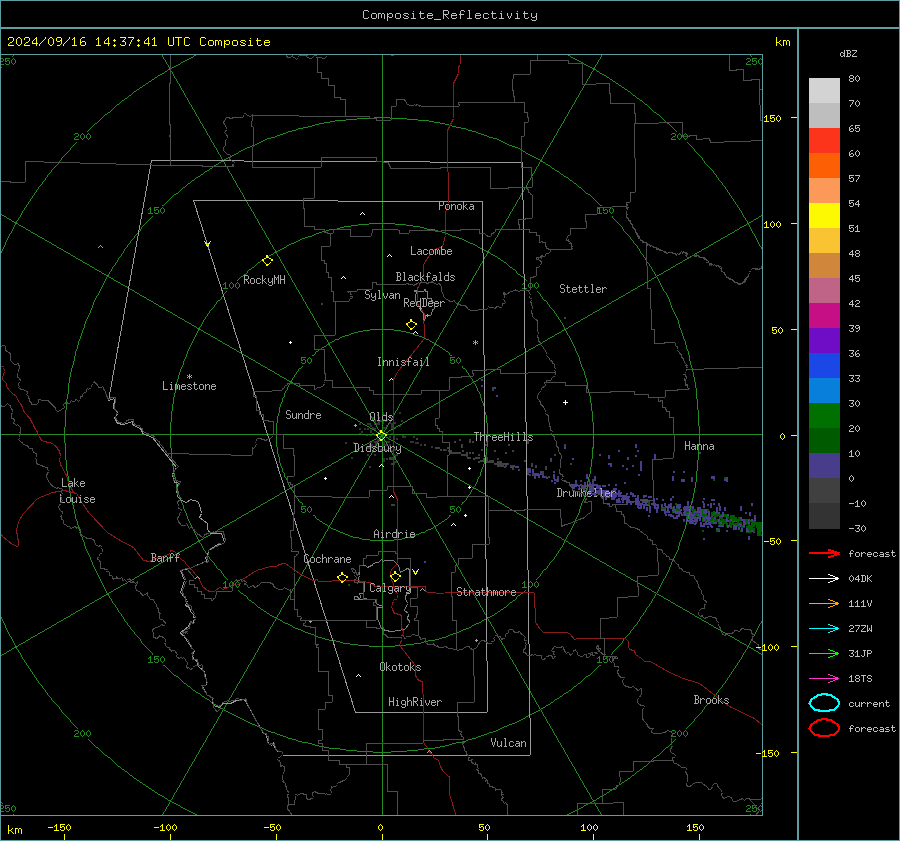900x841 pixels.
Task: Click the Ponoka label
Action: (456, 206)
